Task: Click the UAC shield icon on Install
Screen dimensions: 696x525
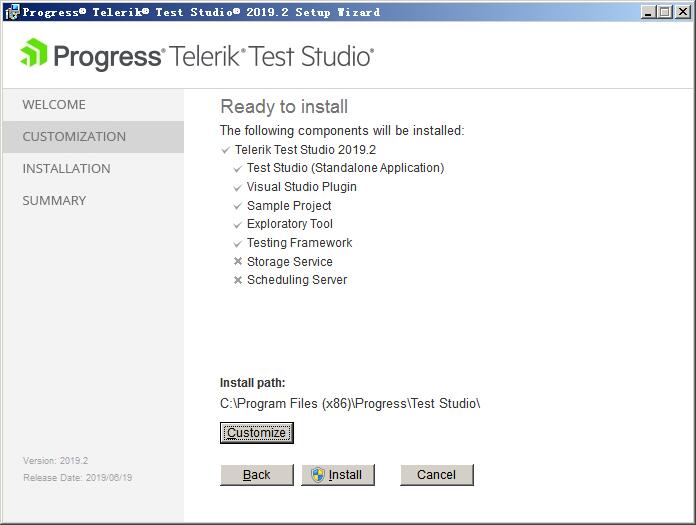Action: pyautogui.click(x=318, y=475)
